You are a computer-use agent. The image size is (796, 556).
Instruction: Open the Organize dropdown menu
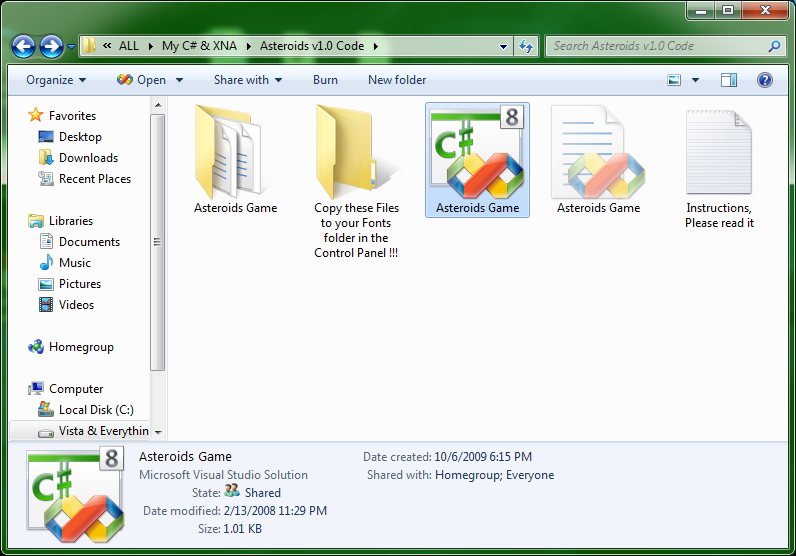(x=56, y=80)
